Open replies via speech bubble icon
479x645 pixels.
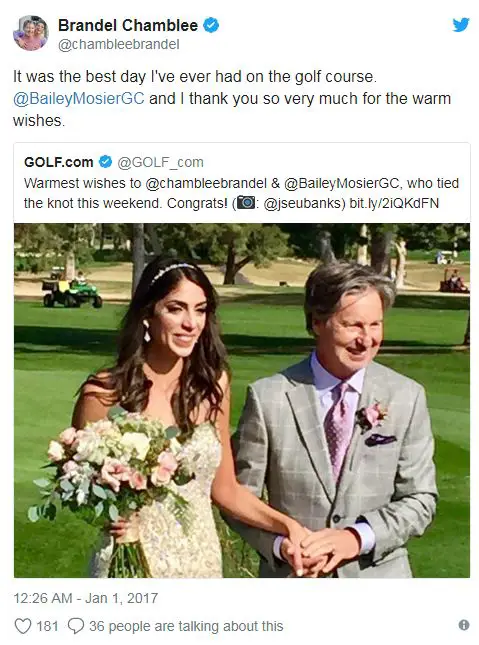coord(76,626)
